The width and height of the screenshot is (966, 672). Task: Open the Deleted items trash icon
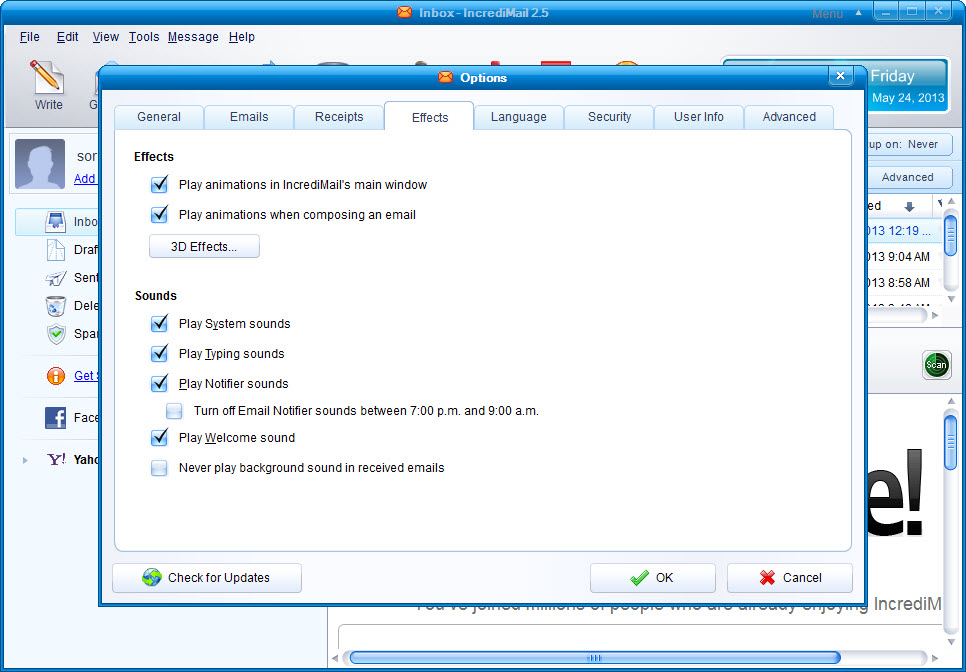[56, 306]
